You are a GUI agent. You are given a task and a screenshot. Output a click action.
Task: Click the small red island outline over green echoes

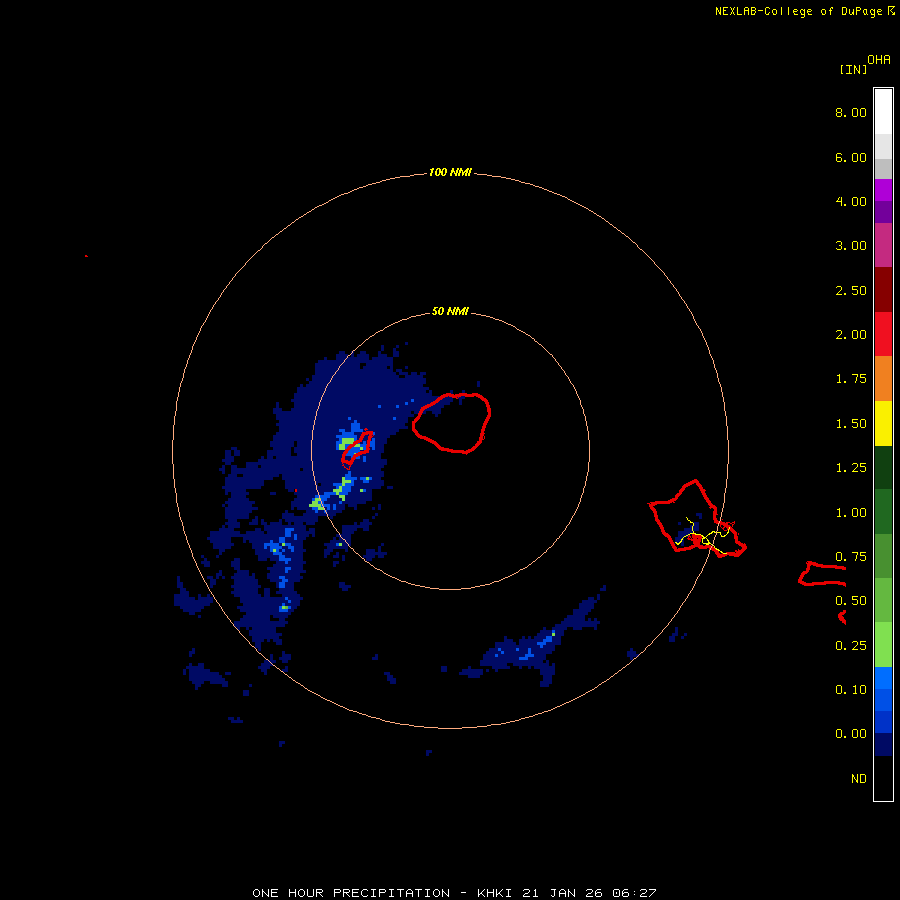(x=357, y=449)
